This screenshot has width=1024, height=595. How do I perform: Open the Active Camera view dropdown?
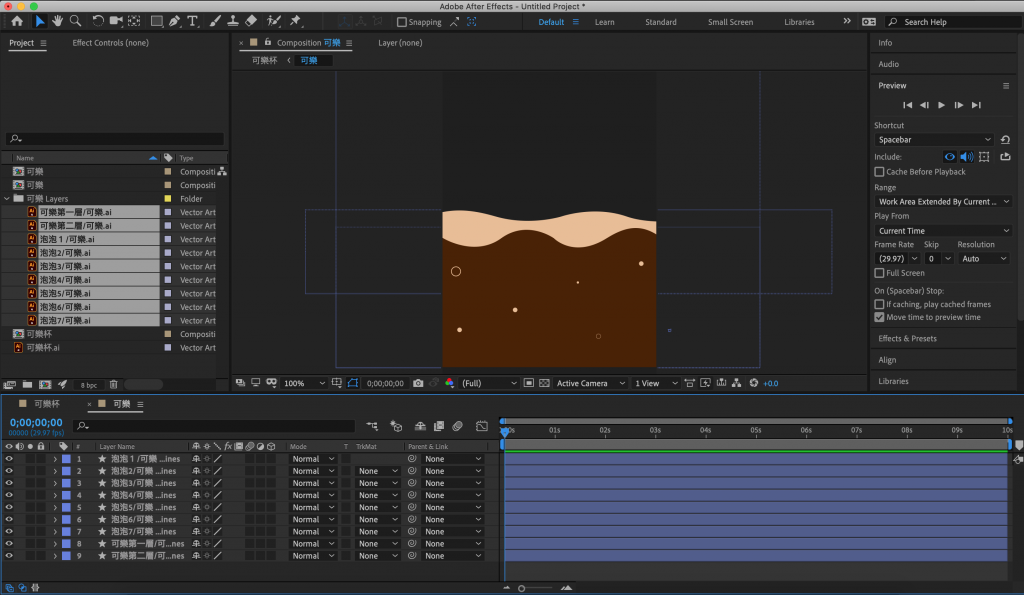pyautogui.click(x=589, y=383)
